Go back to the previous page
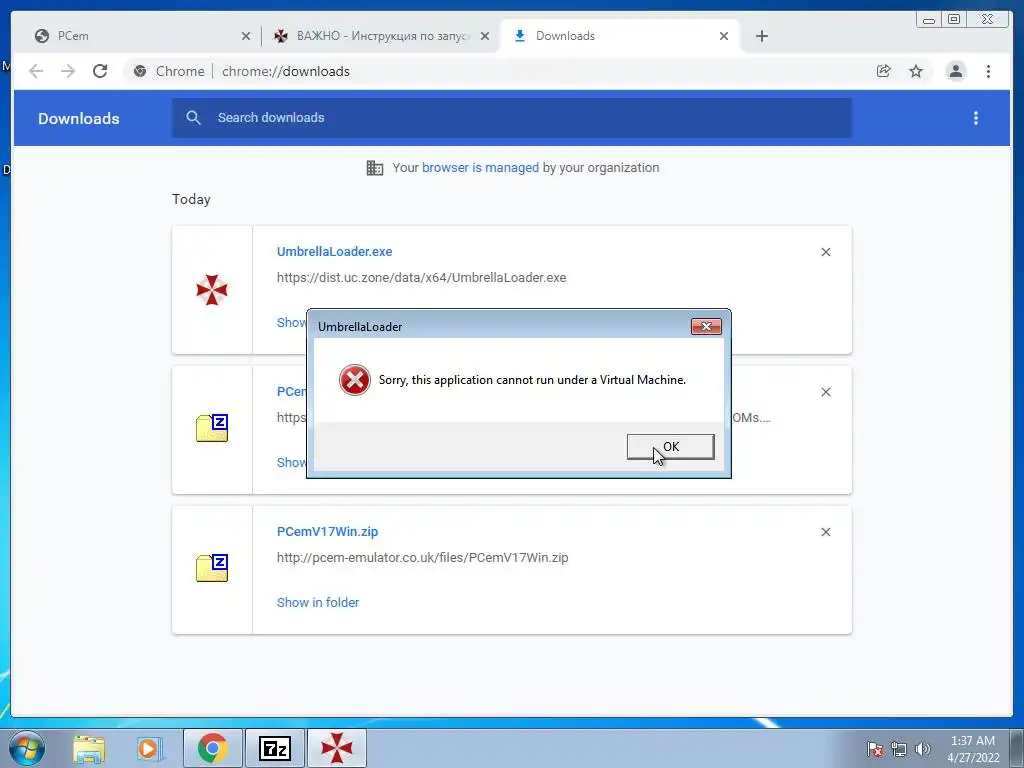1024x768 pixels. (36, 71)
